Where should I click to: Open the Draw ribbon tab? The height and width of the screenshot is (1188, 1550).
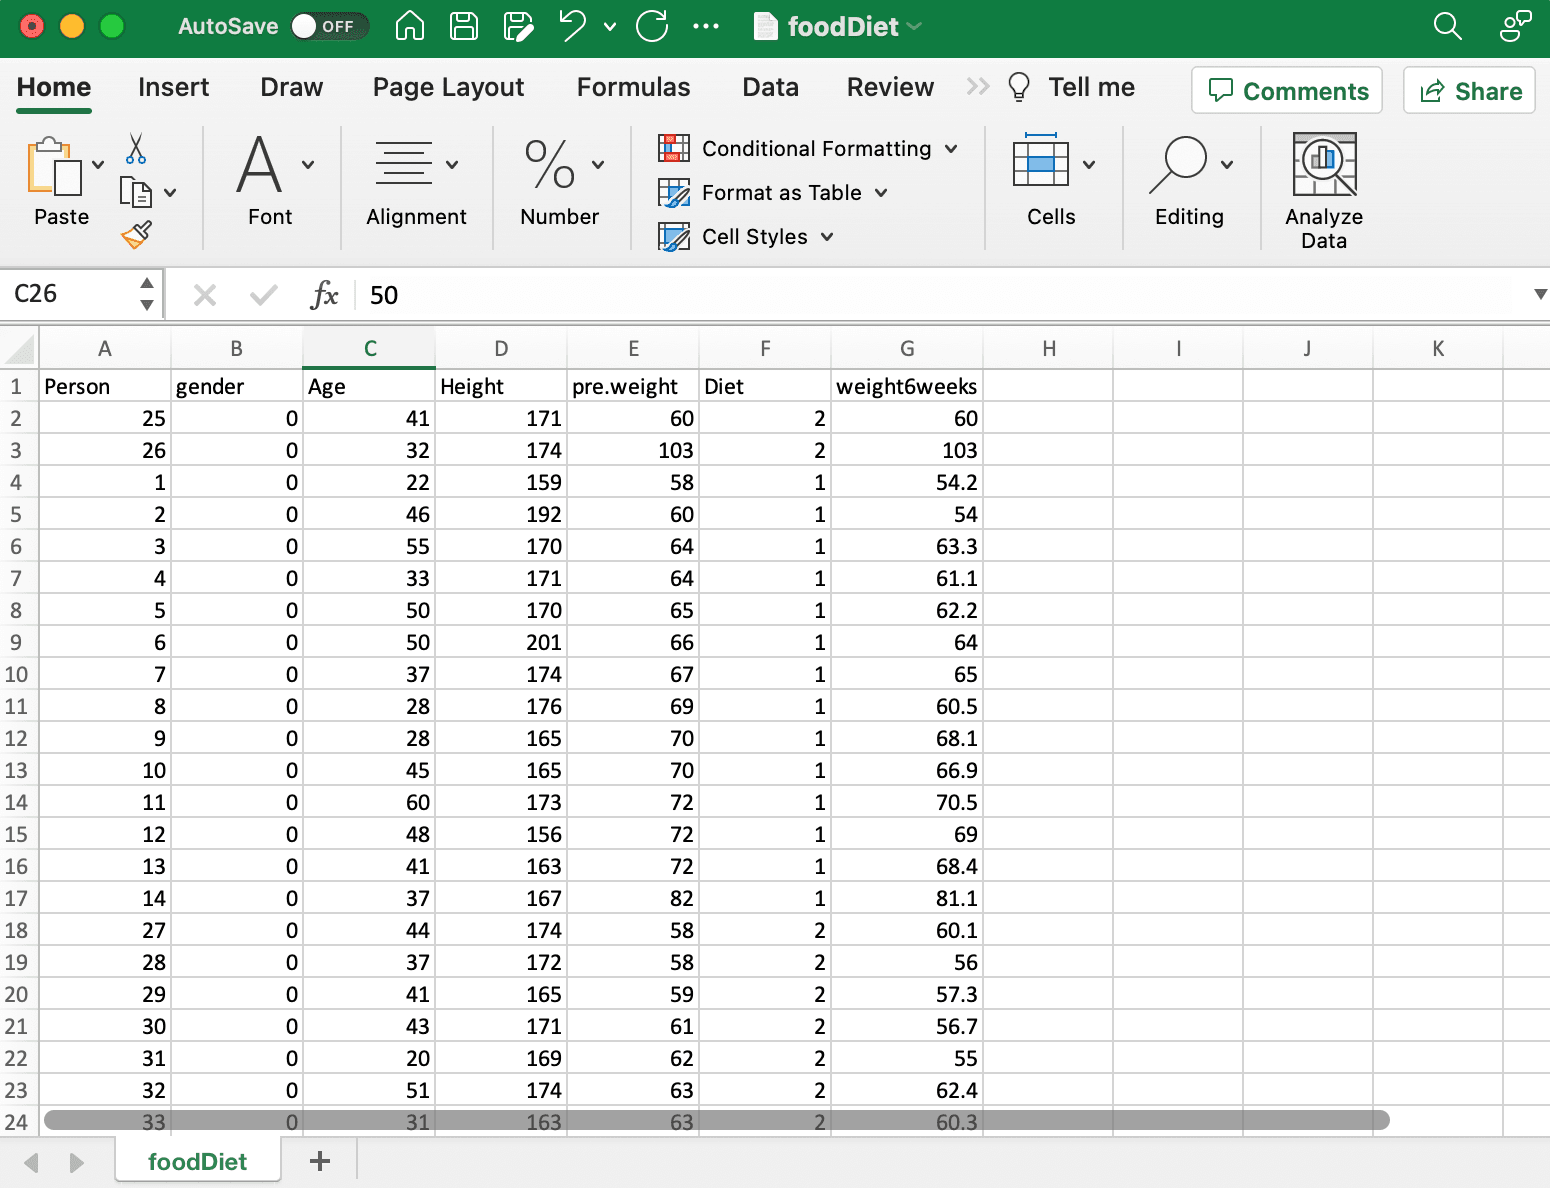point(291,88)
